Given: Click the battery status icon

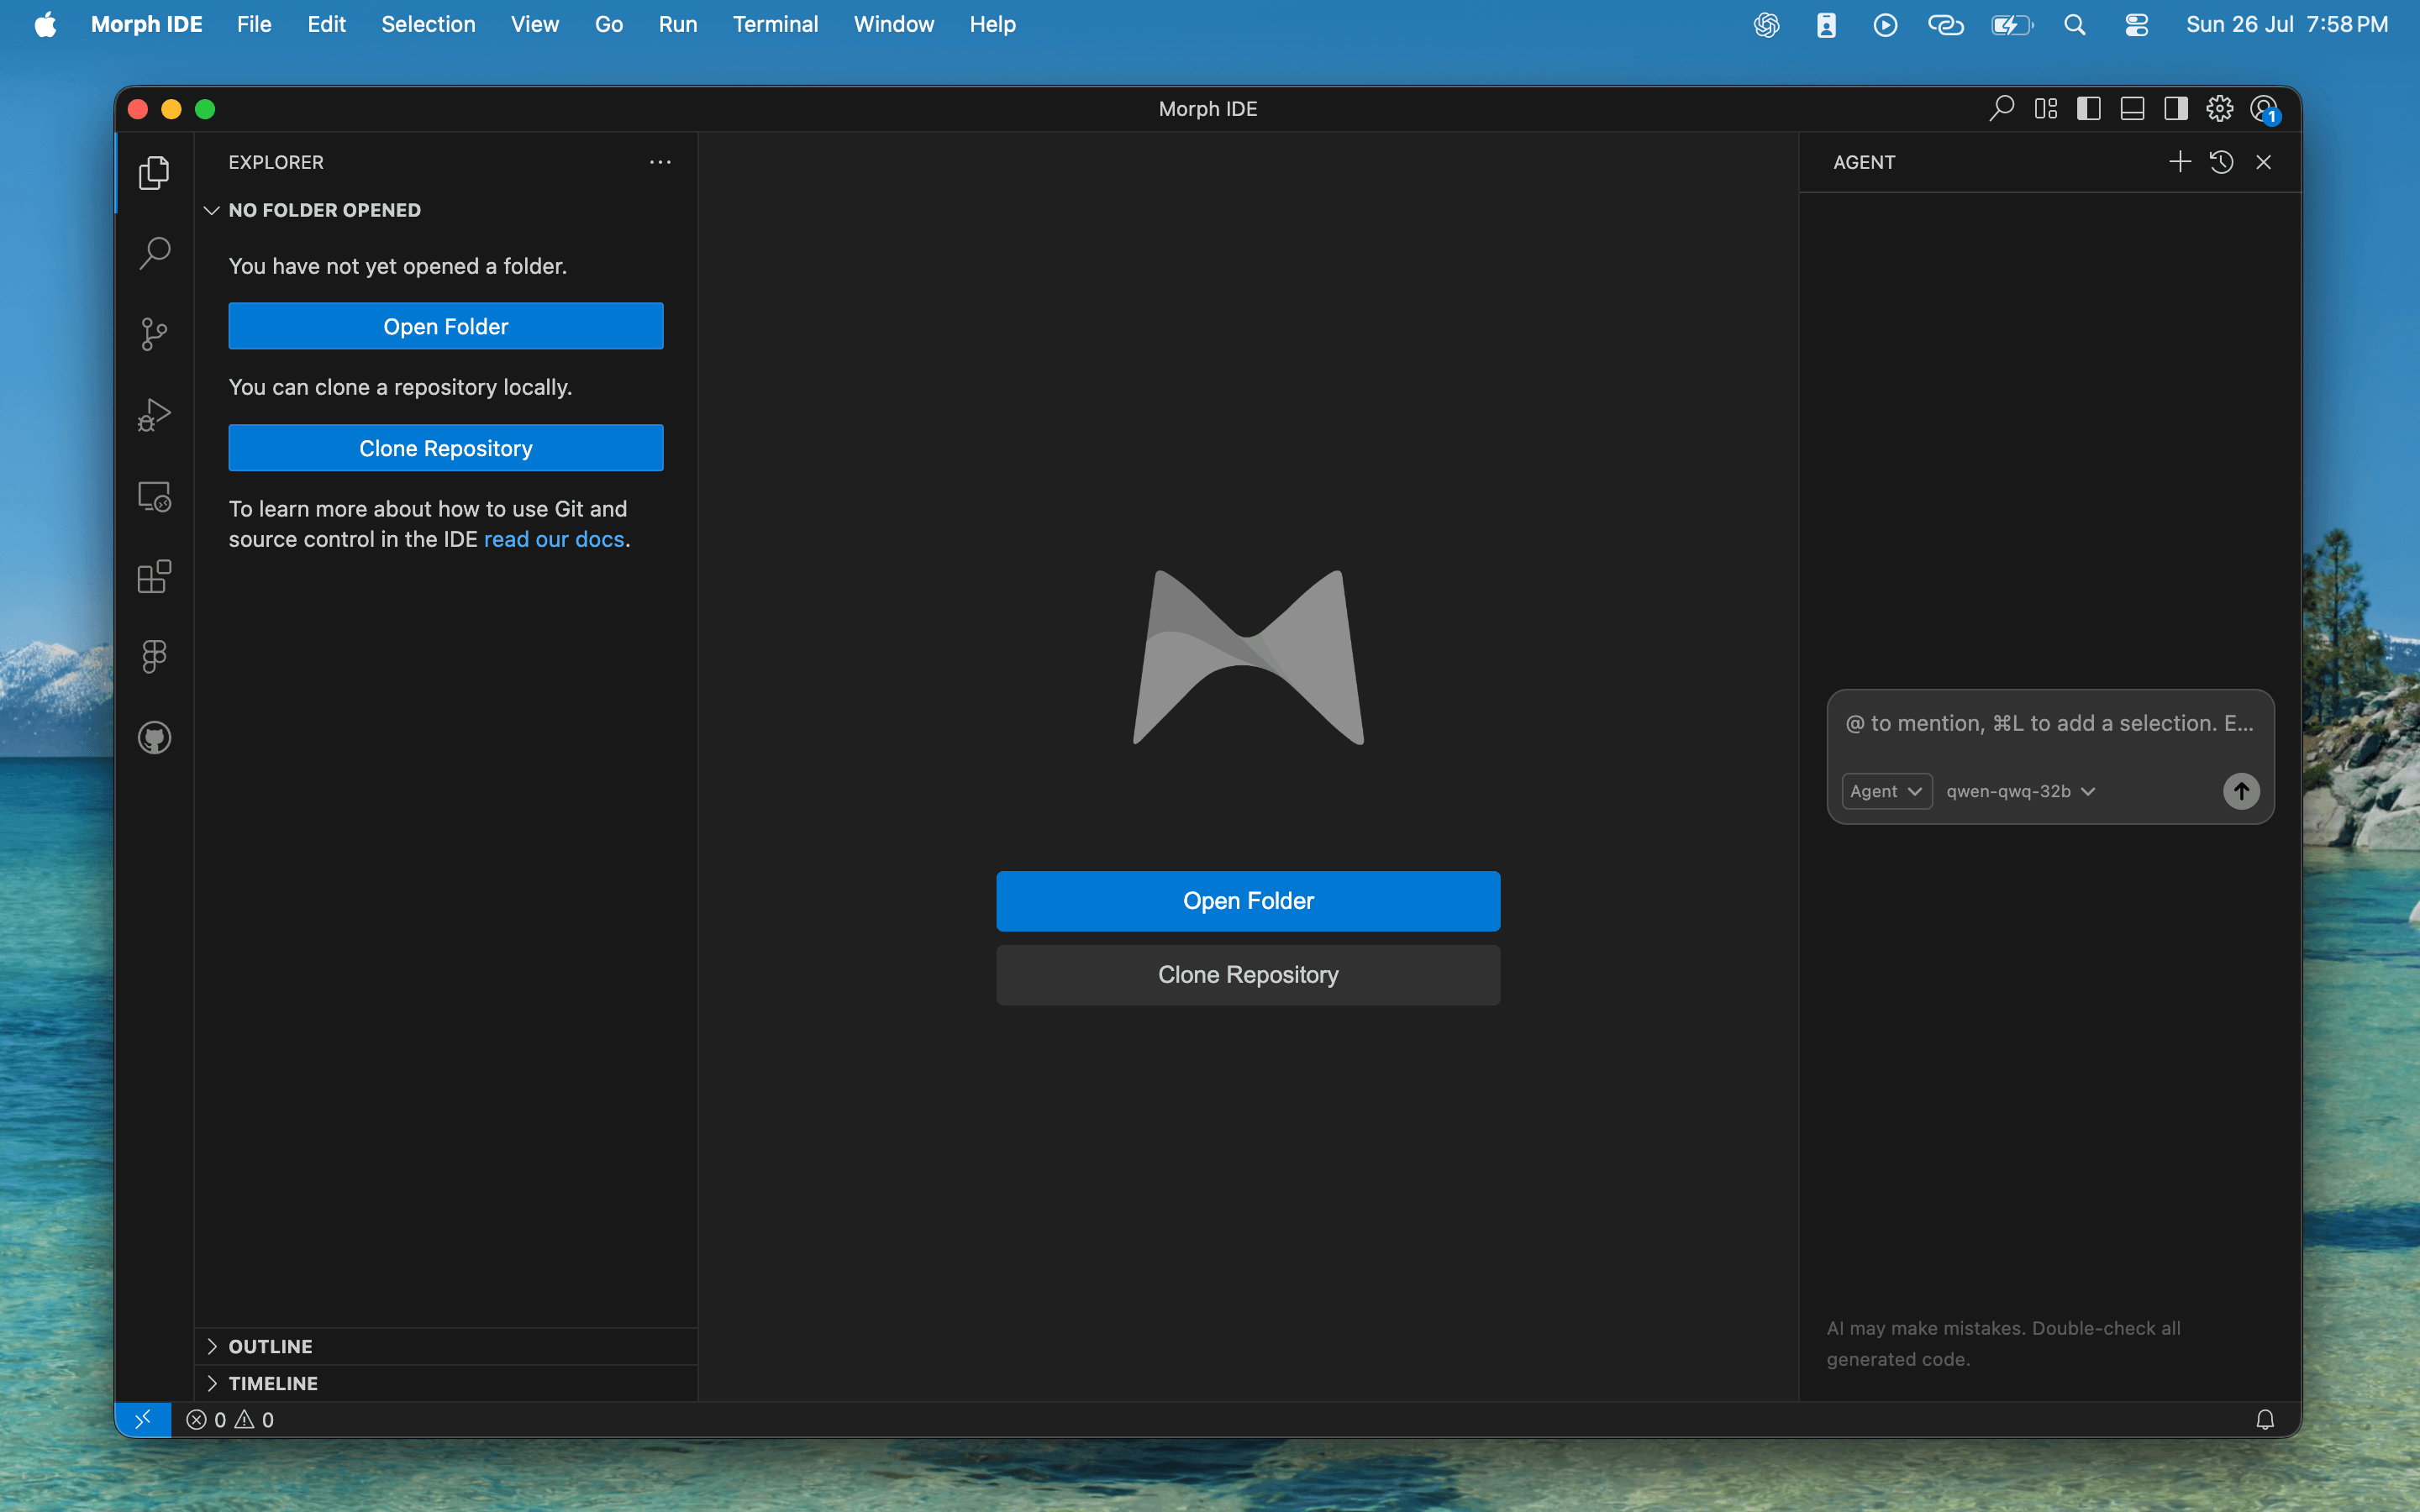Looking at the screenshot, I should (x=2012, y=25).
